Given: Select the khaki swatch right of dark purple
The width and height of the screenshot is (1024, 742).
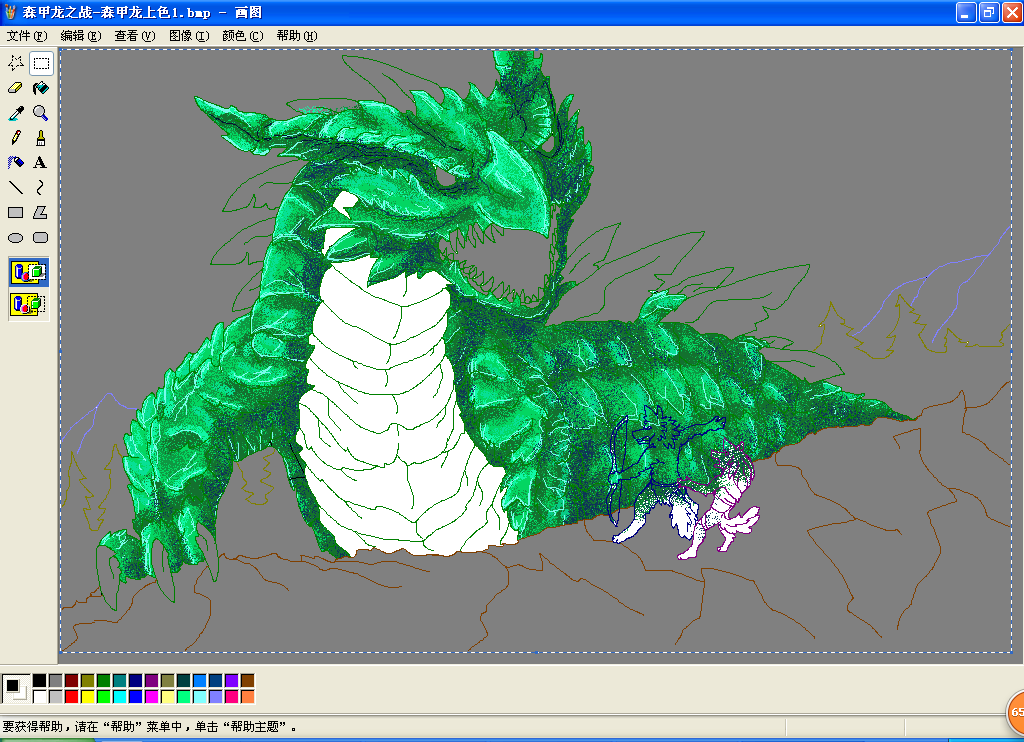Looking at the screenshot, I should 168,681.
